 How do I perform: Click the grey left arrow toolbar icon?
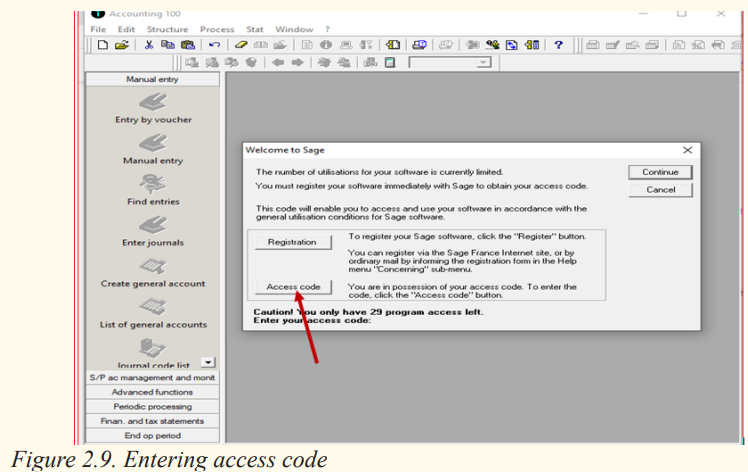278,63
